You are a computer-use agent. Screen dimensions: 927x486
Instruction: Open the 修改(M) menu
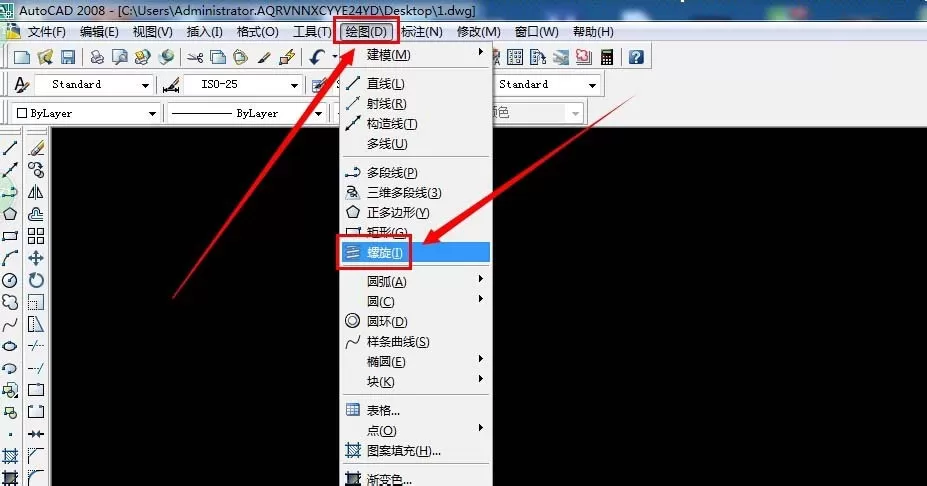pos(478,32)
